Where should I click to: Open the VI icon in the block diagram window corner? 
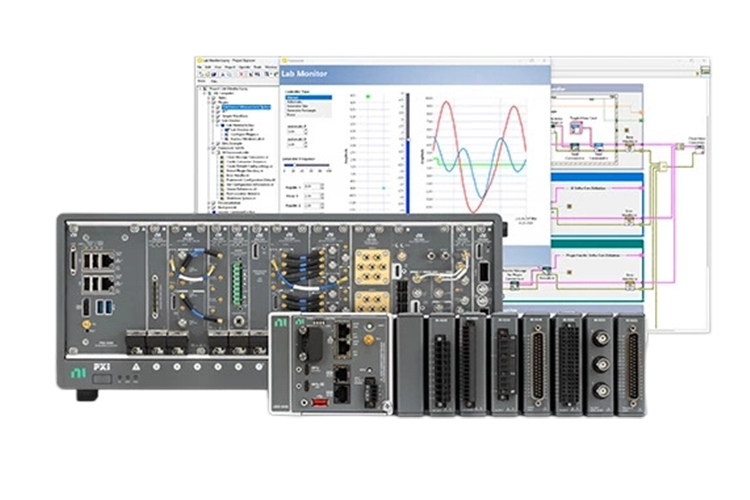coord(705,71)
